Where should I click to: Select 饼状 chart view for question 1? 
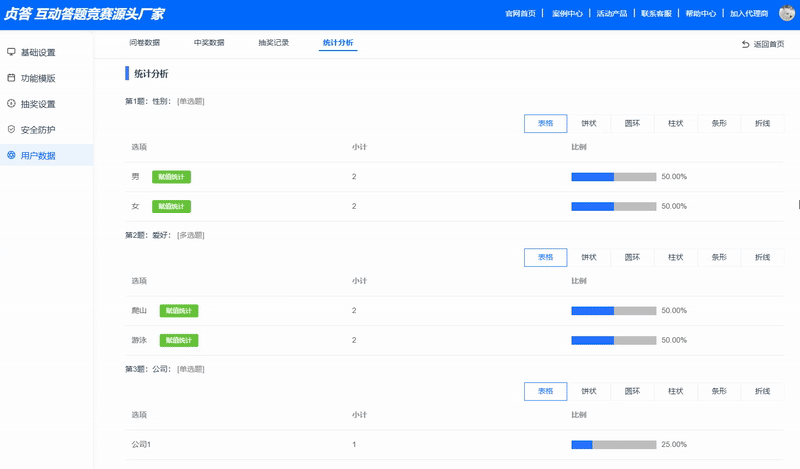(589, 124)
